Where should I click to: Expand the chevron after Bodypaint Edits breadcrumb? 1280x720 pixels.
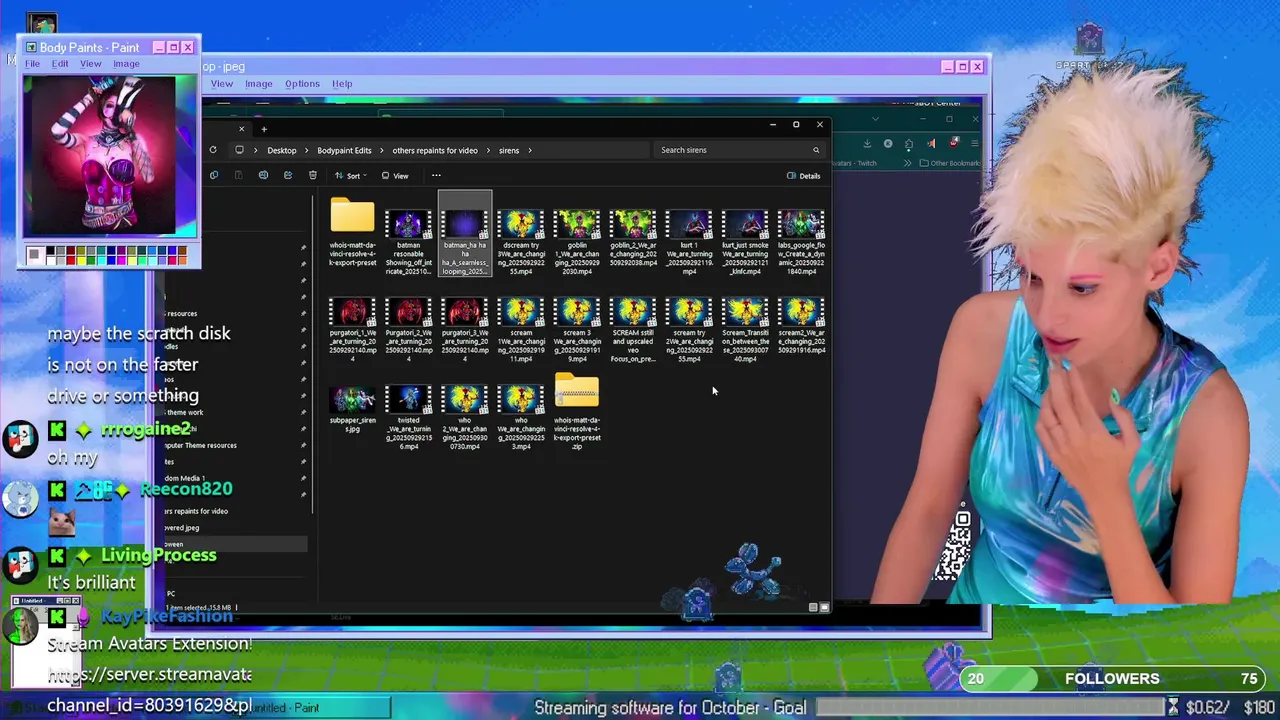[382, 150]
